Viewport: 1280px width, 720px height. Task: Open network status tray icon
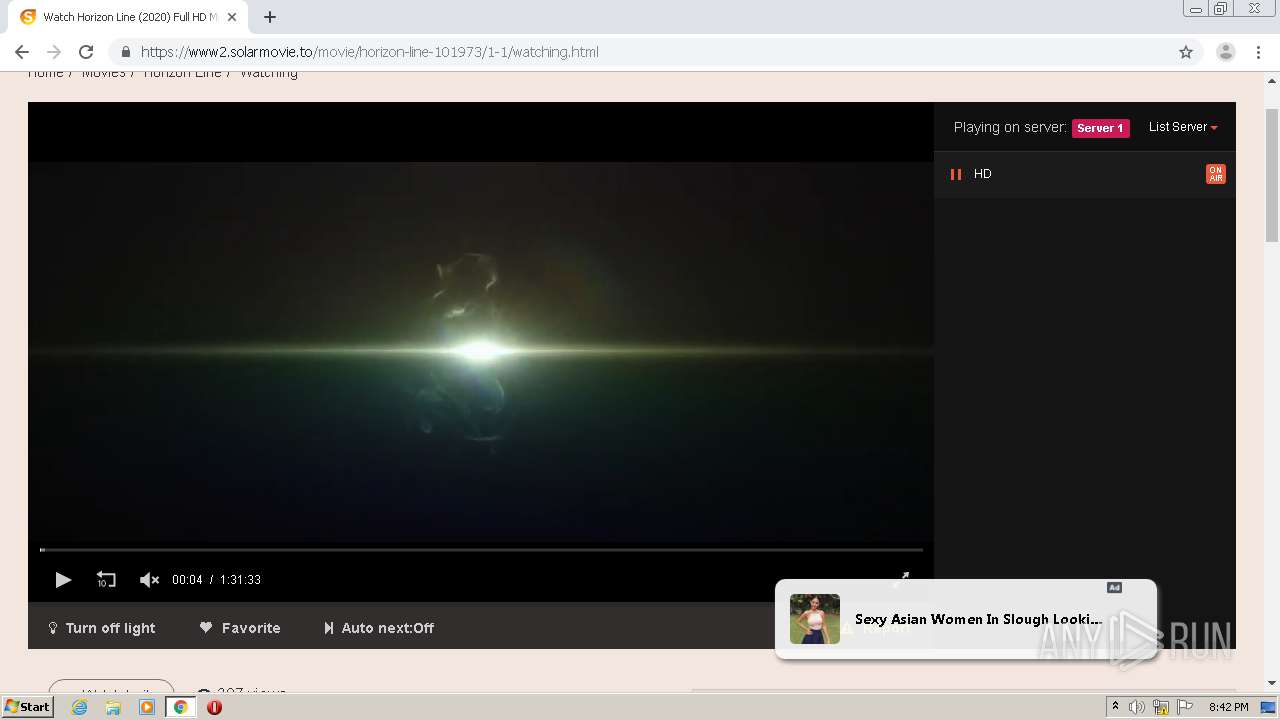1161,707
